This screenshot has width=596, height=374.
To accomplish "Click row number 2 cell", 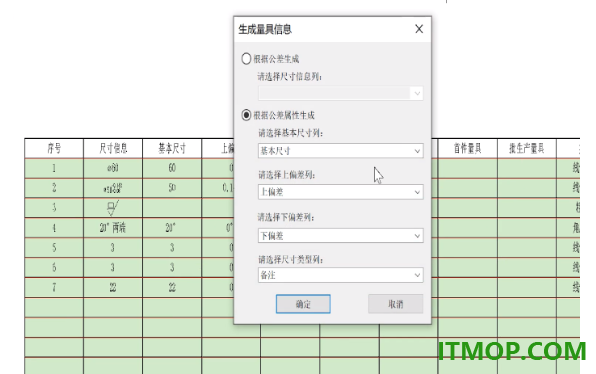I will 54,188.
